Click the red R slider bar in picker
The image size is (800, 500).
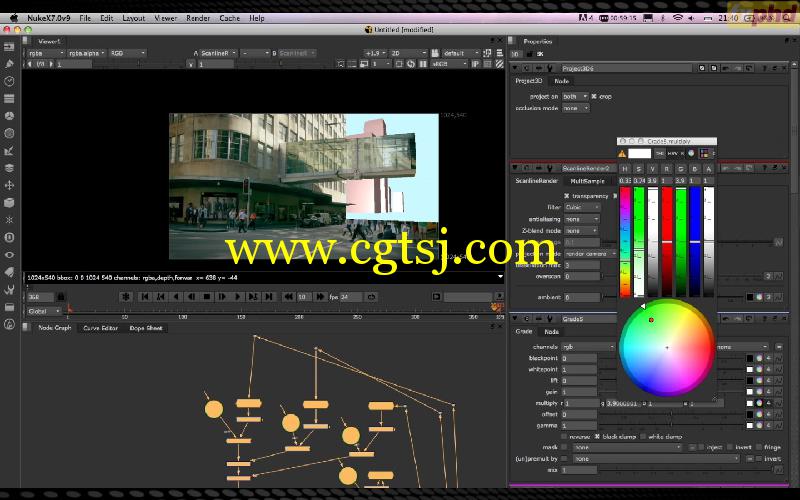click(667, 242)
